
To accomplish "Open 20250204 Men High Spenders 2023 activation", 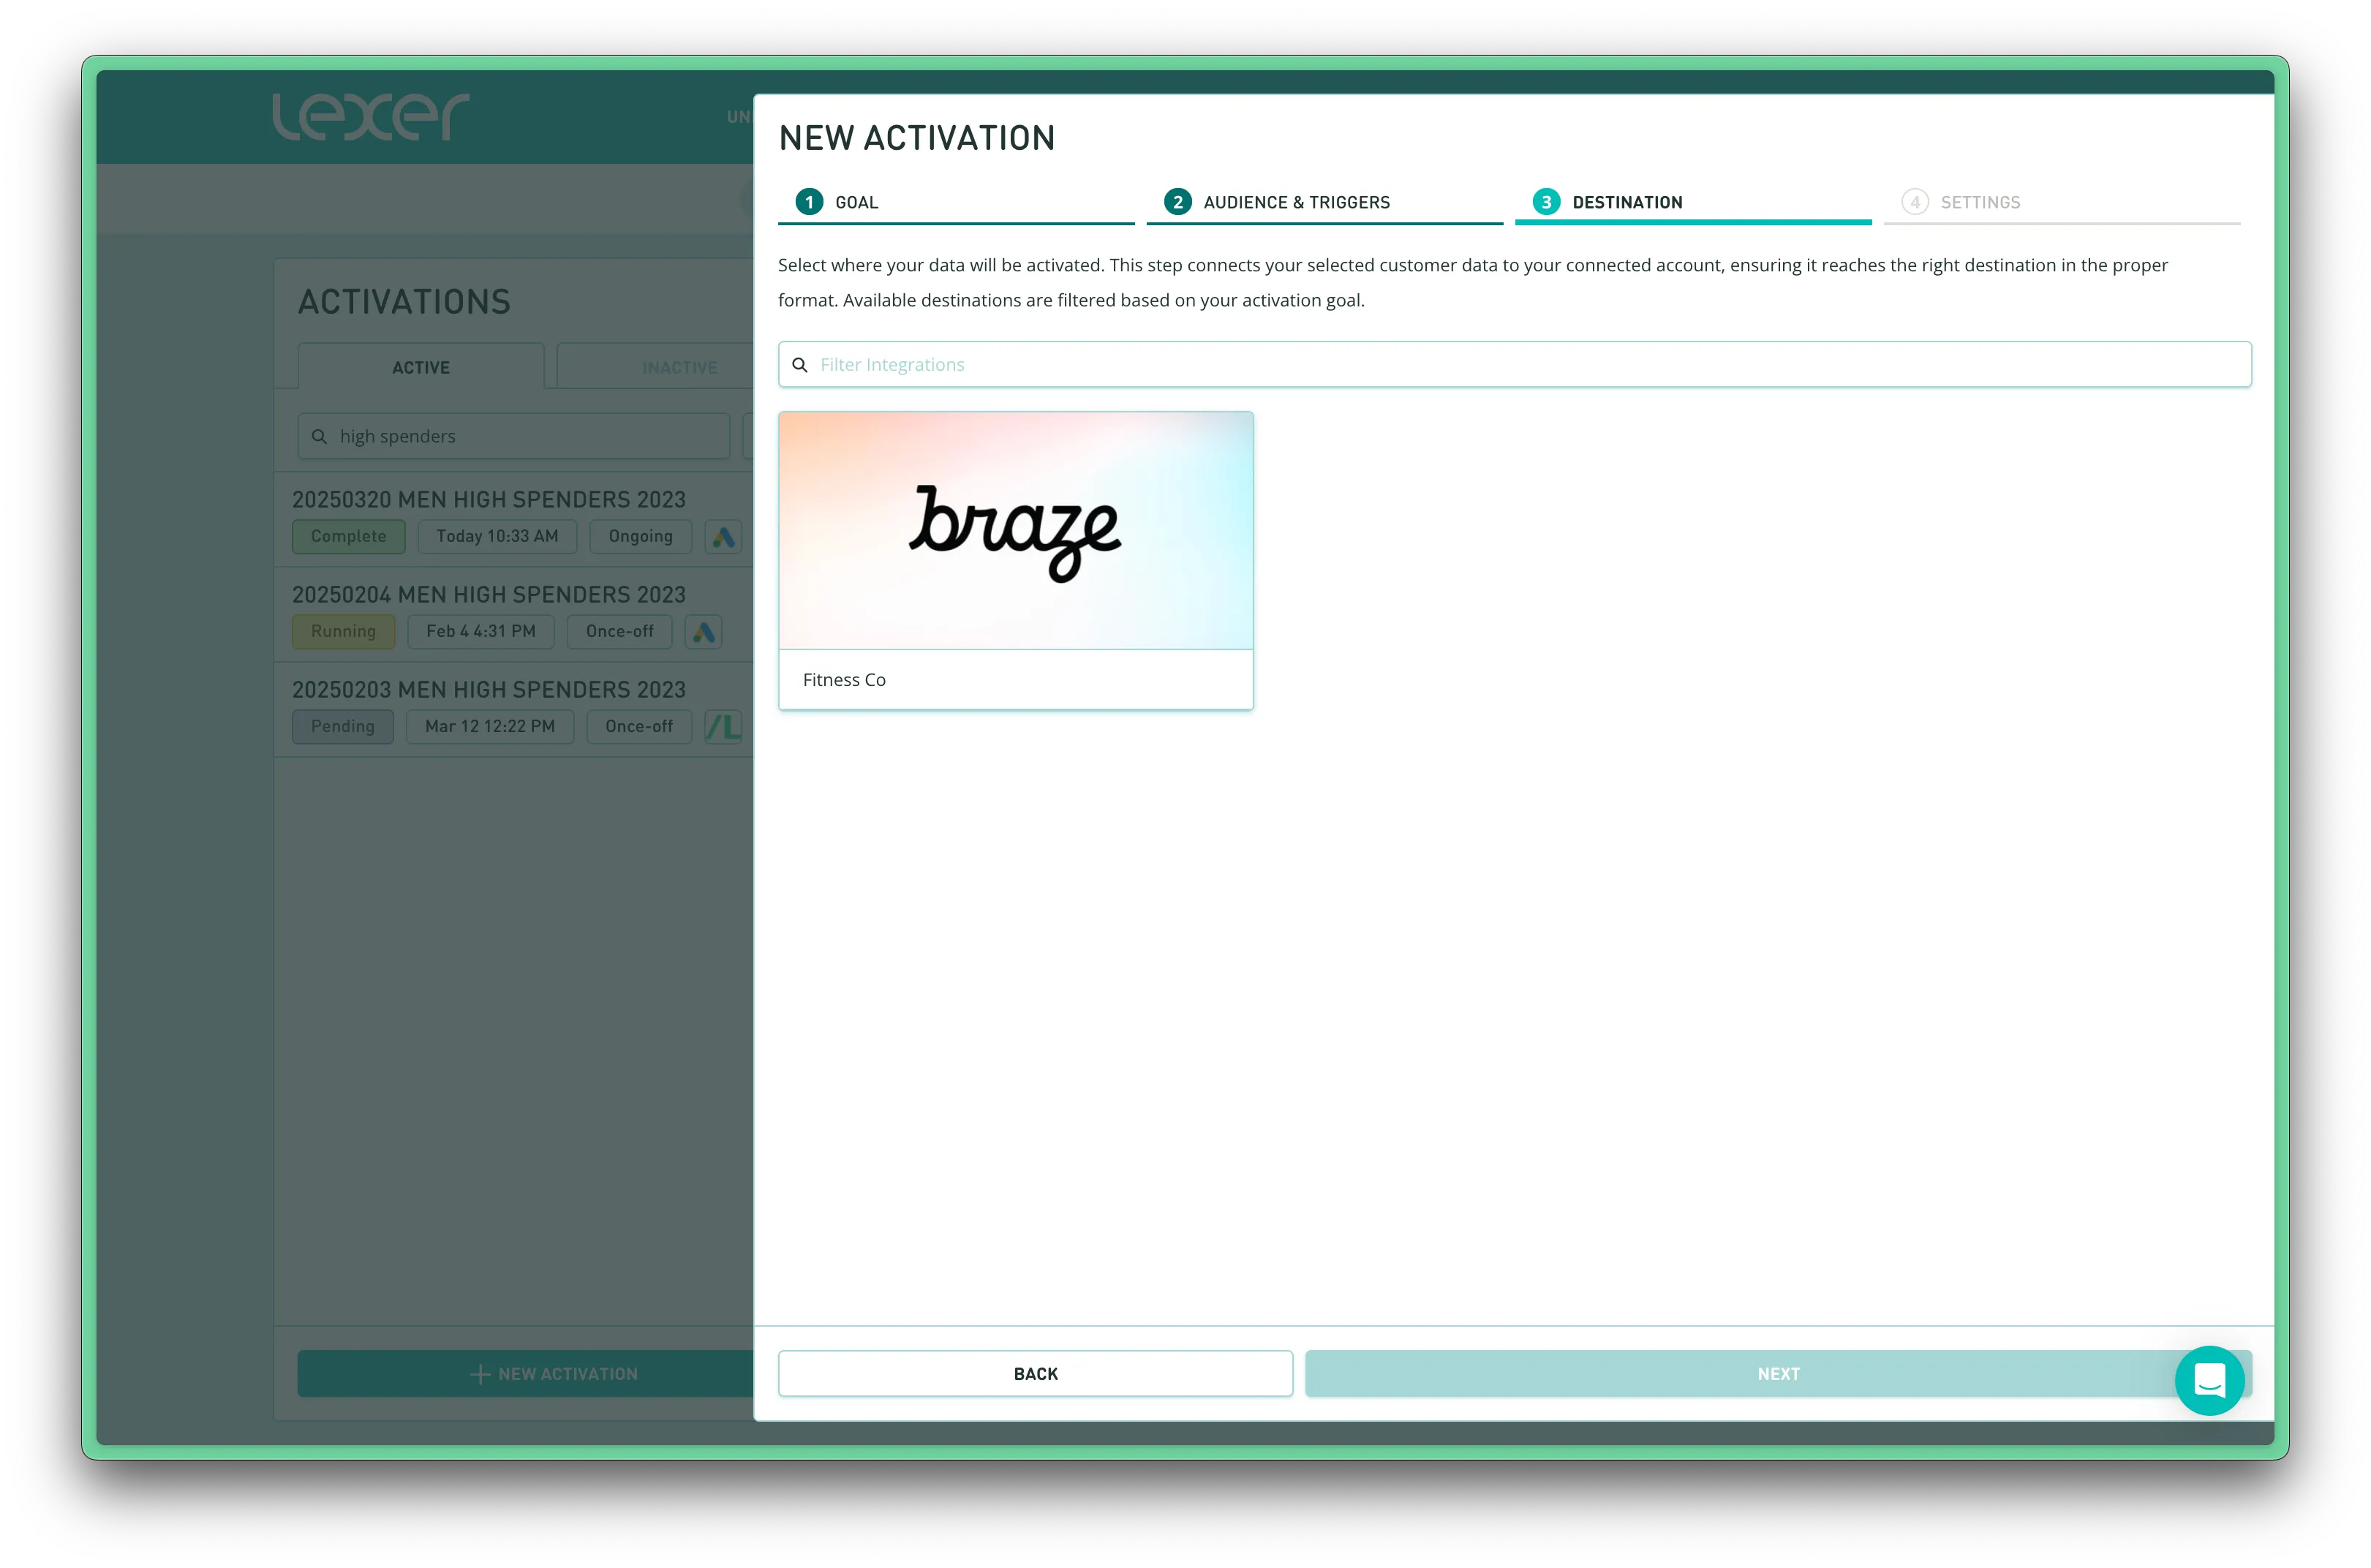I will coord(489,594).
